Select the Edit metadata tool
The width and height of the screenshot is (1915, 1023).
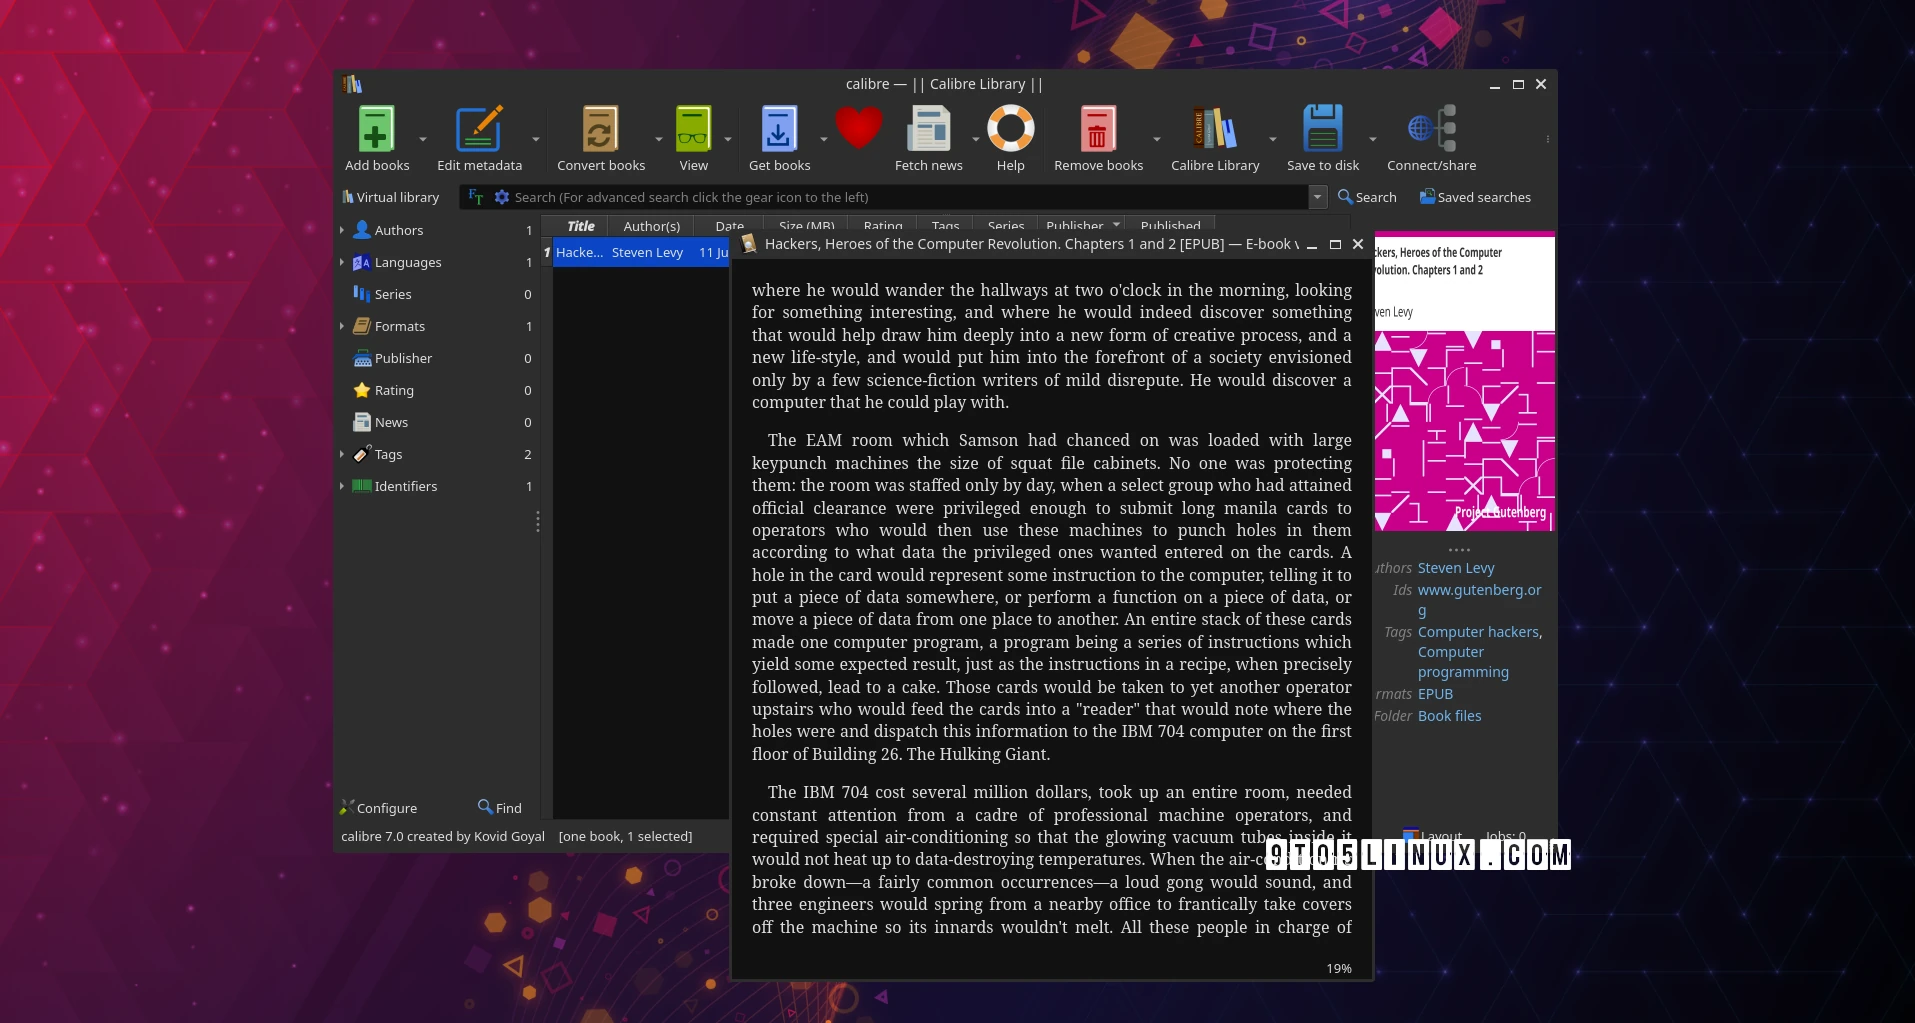[479, 131]
